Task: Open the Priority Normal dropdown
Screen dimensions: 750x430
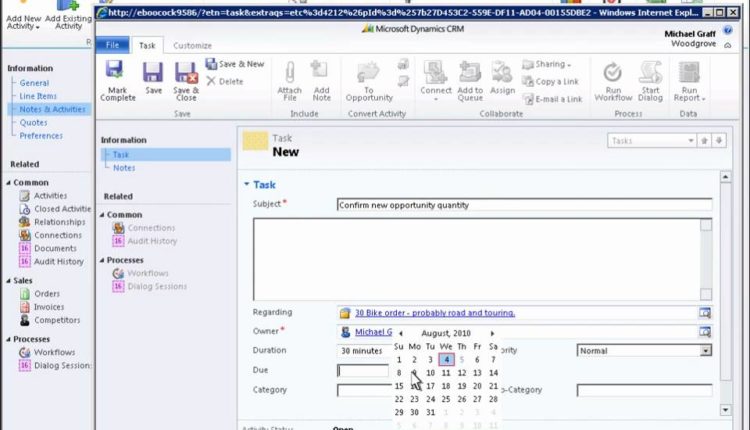Action: [x=705, y=351]
